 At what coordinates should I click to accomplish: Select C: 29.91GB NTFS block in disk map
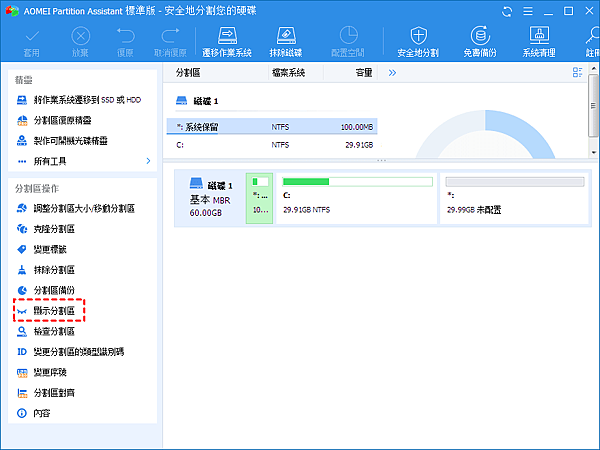coord(357,198)
